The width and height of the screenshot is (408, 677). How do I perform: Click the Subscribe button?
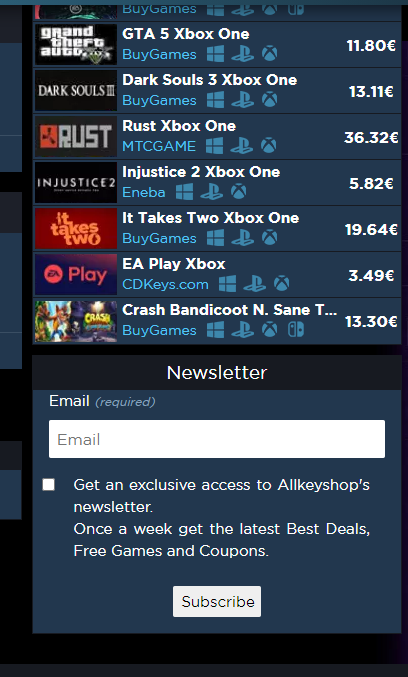[x=217, y=601]
